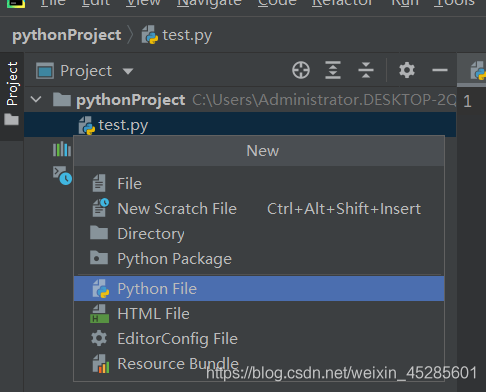Viewport: 486px width, 392px height.
Task: Choose Python File from New menu
Action: point(259,289)
